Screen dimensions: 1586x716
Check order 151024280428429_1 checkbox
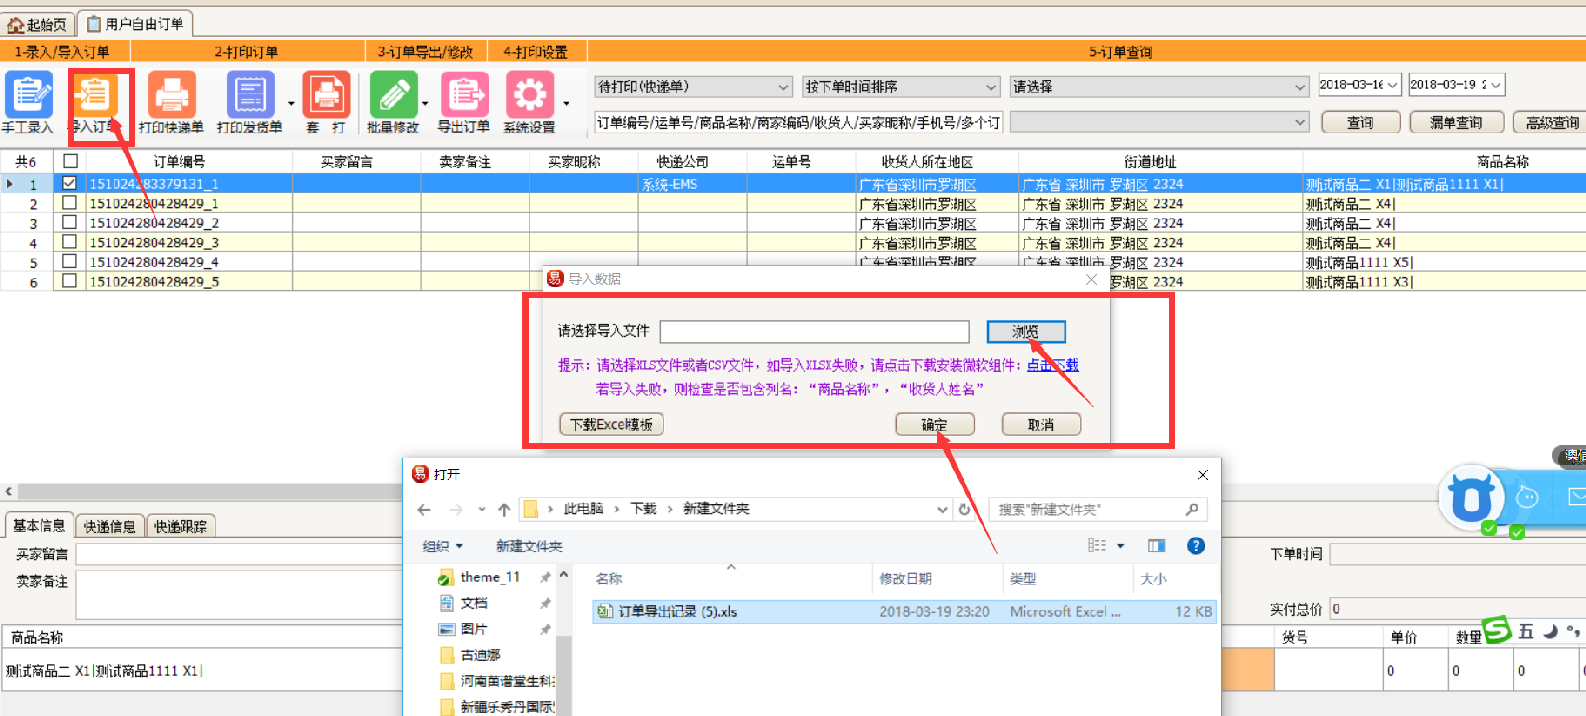click(x=69, y=203)
